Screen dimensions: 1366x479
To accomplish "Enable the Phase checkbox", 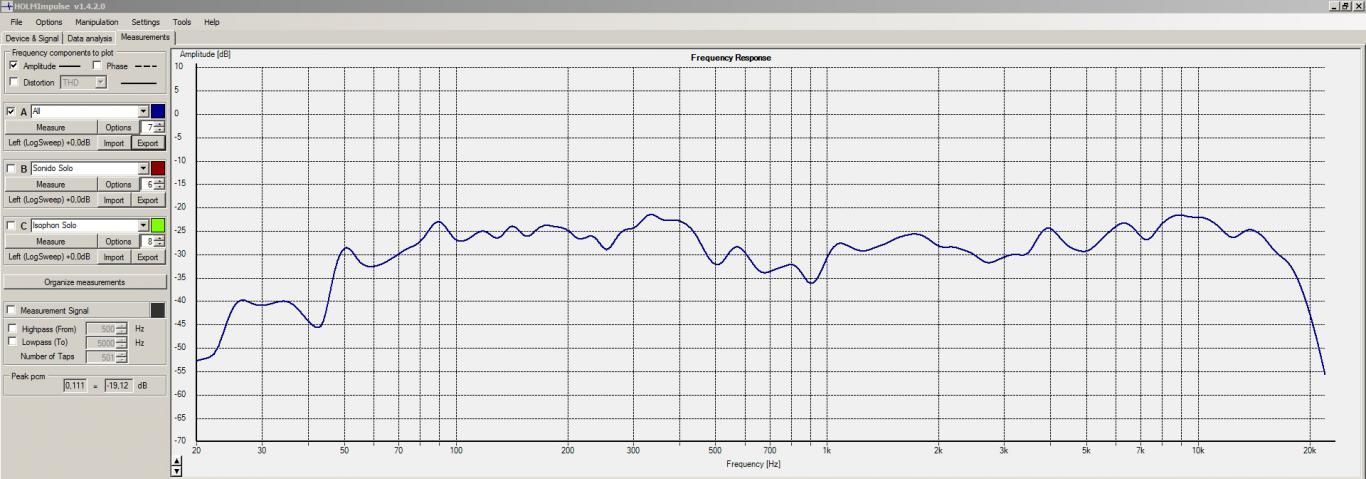I will tap(97, 66).
